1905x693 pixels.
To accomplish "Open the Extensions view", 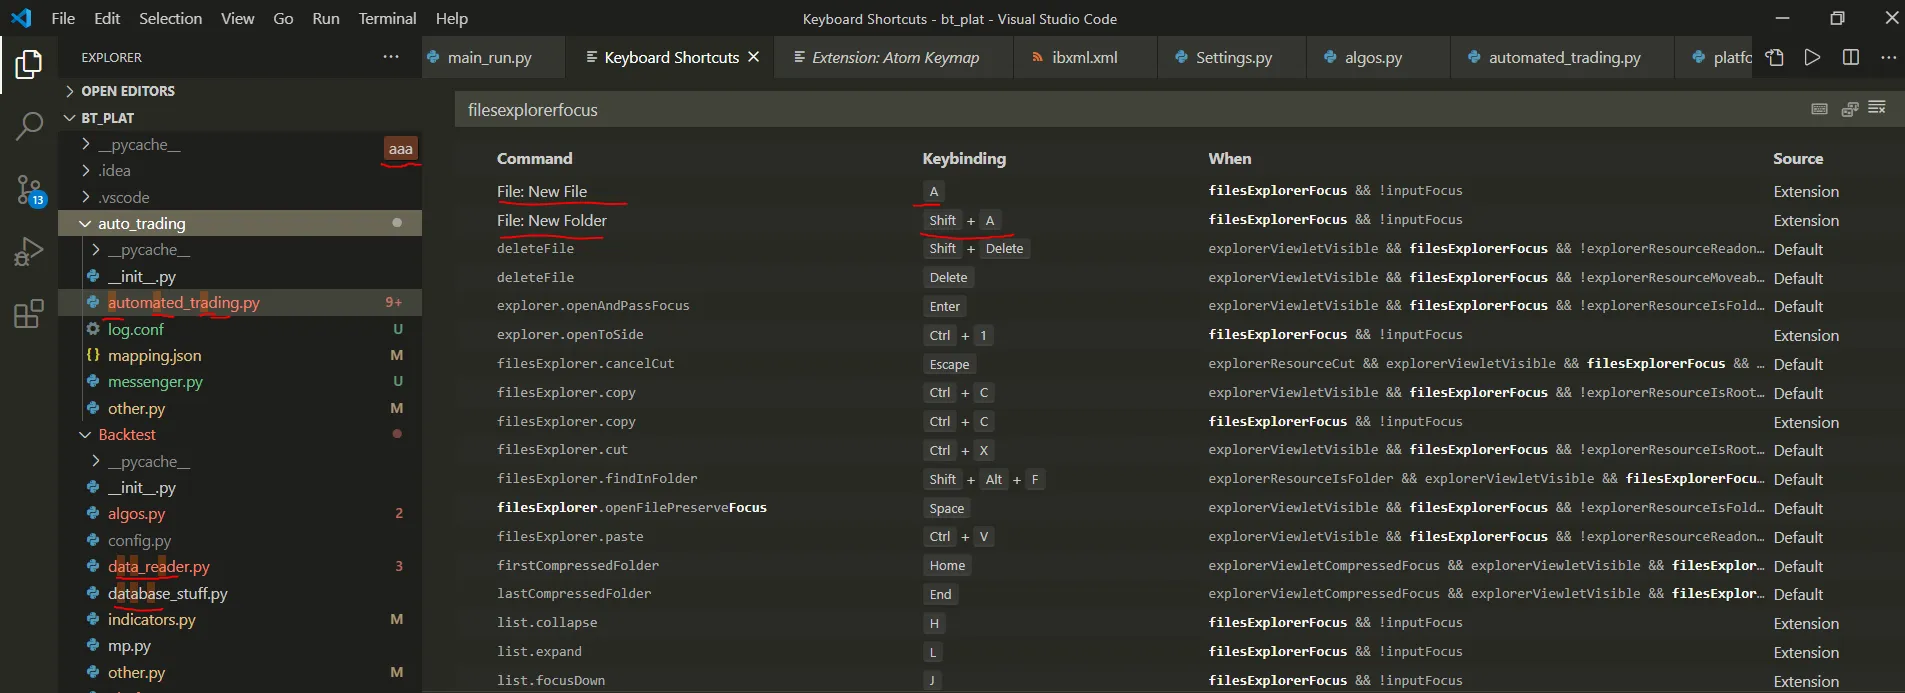I will coord(29,314).
